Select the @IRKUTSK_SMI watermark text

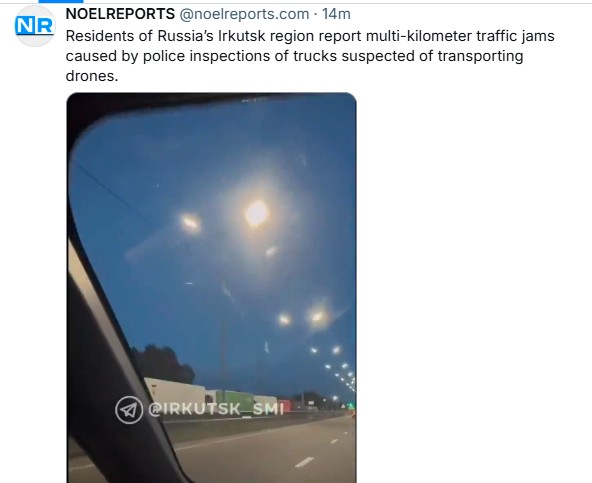pyautogui.click(x=216, y=409)
